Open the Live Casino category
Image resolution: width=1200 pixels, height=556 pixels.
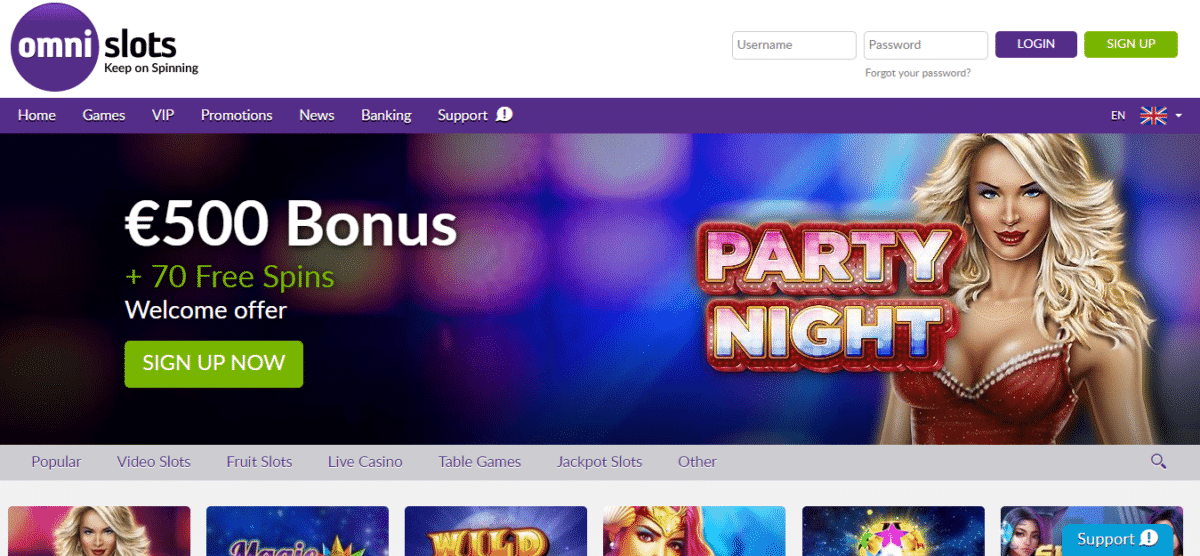365,461
